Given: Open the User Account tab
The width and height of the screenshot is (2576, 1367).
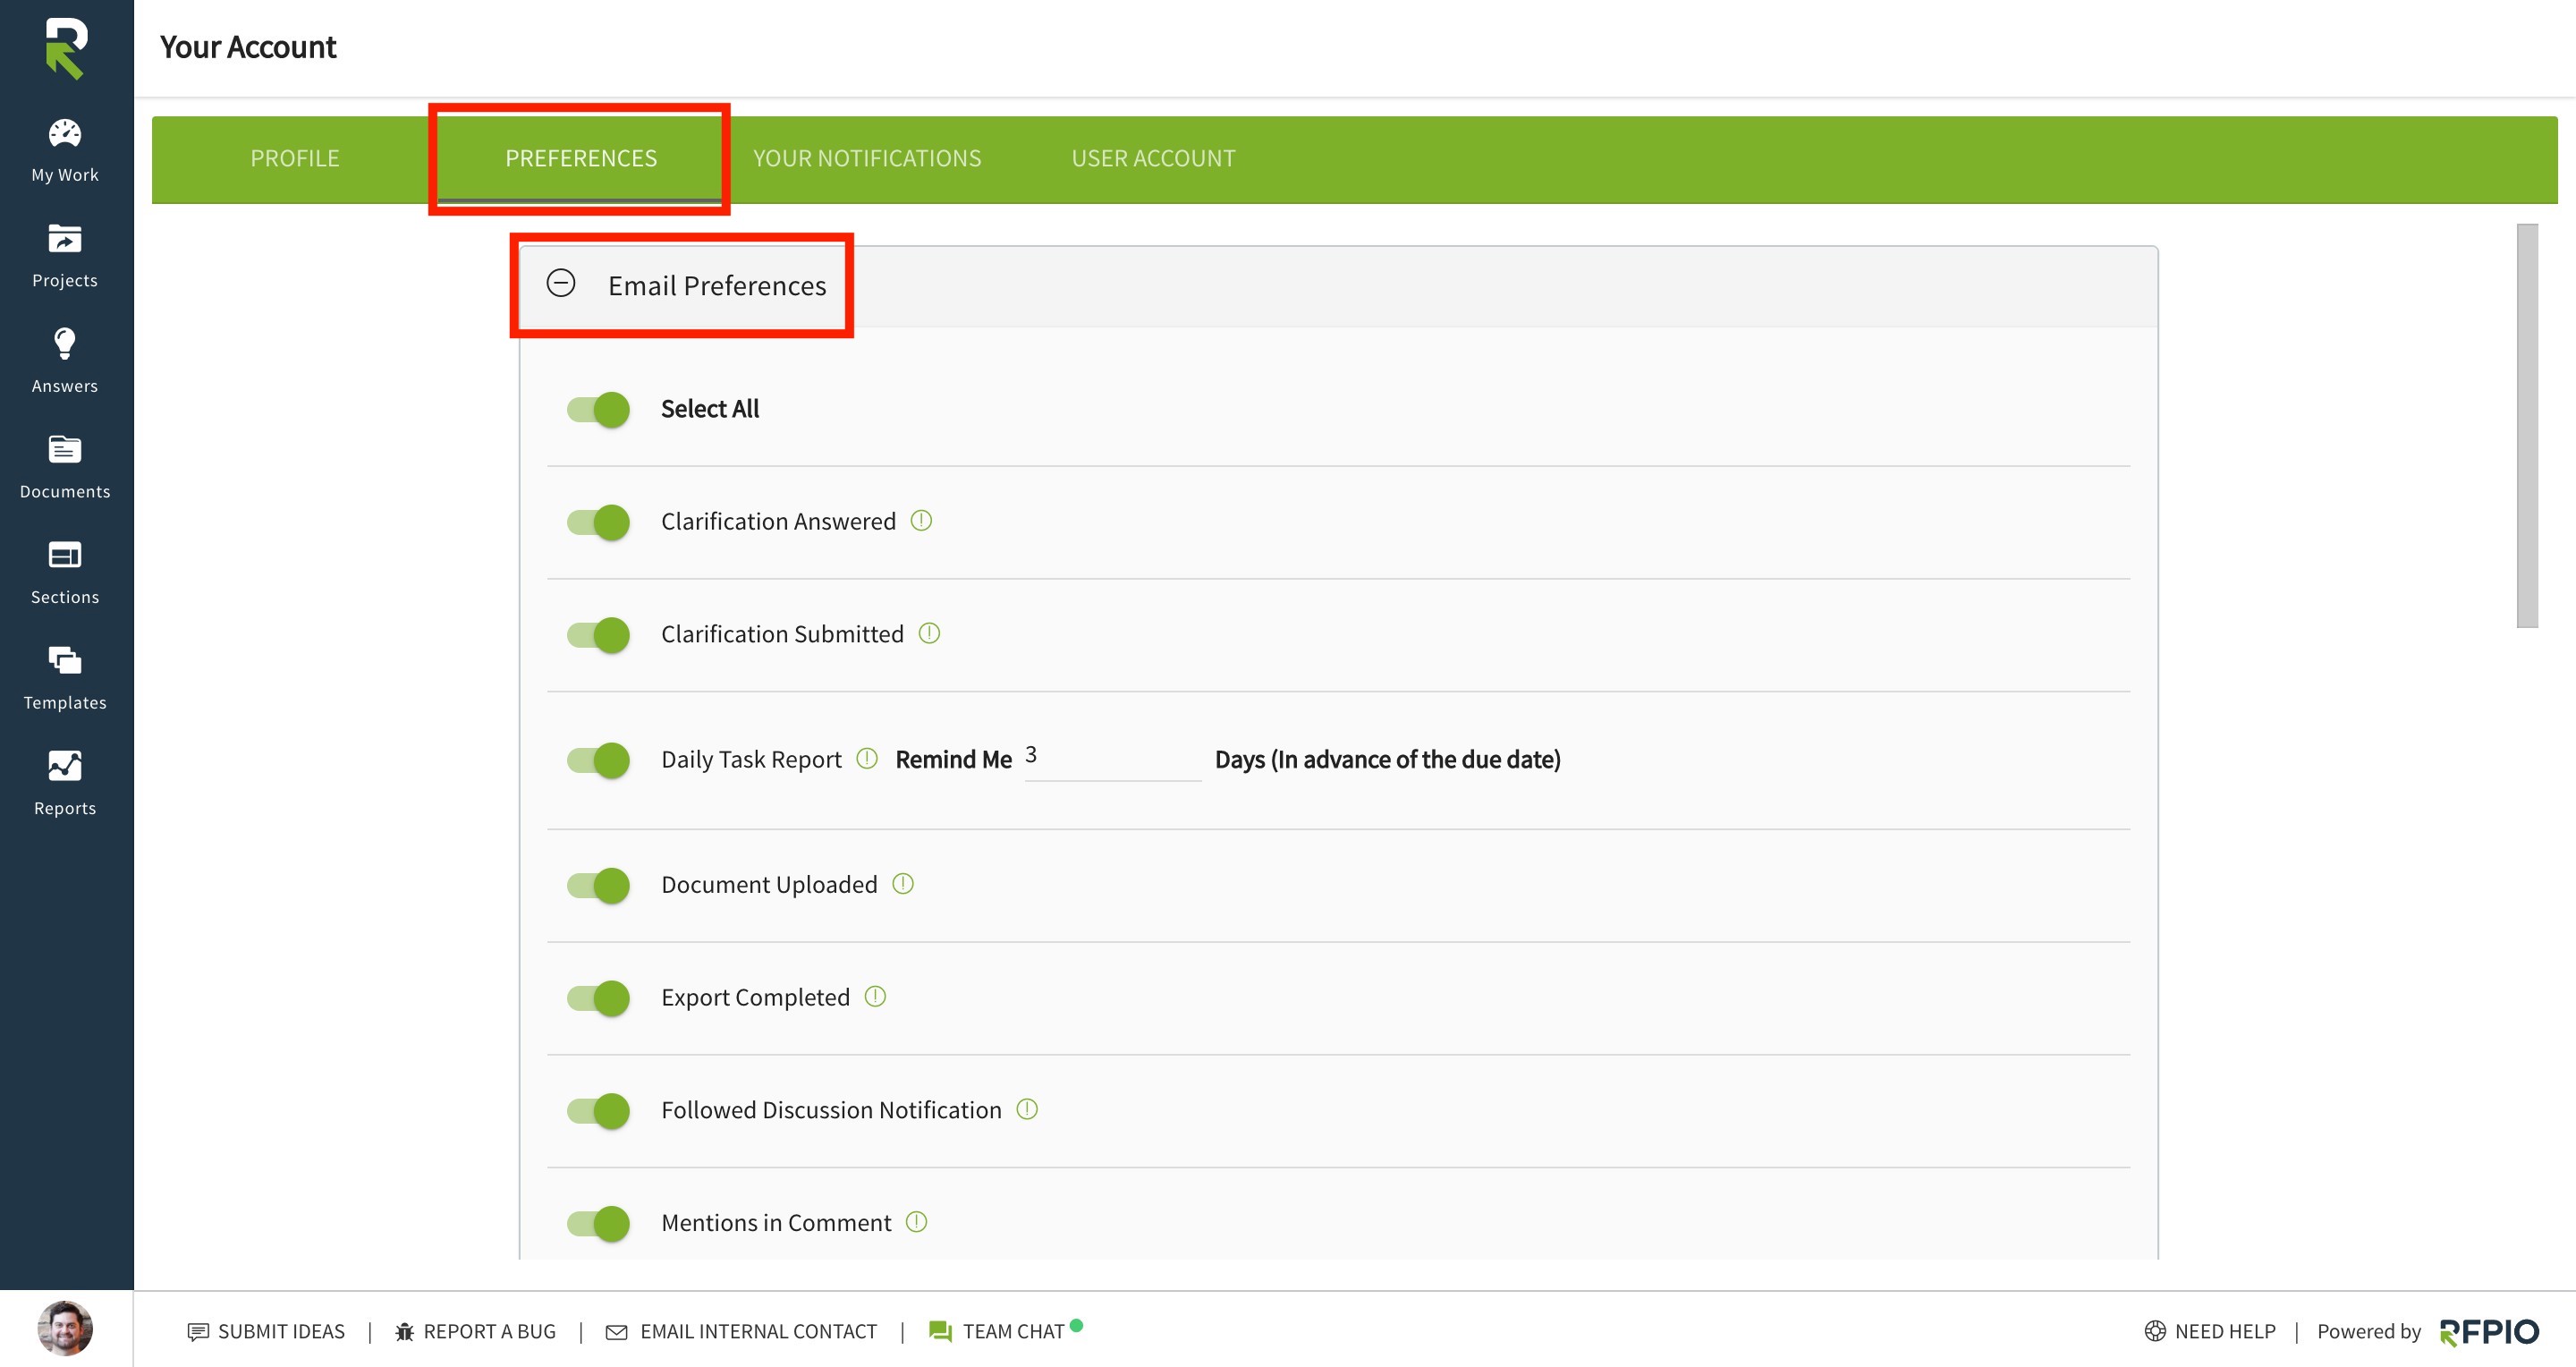Looking at the screenshot, I should pos(1153,158).
